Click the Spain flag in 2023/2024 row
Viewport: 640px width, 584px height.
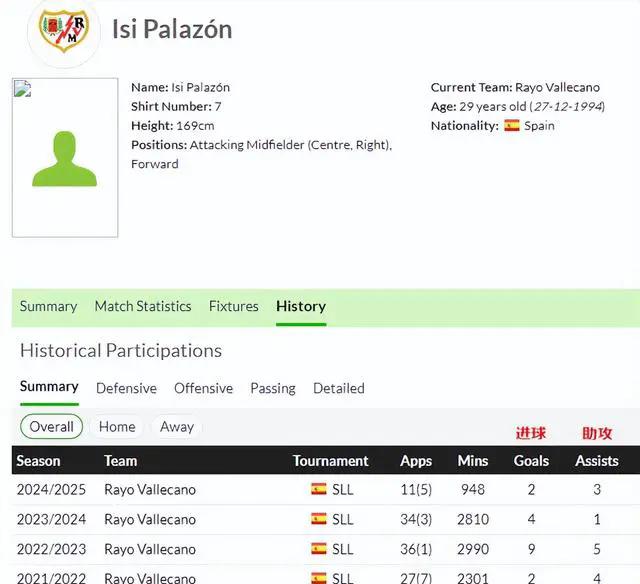coord(319,519)
